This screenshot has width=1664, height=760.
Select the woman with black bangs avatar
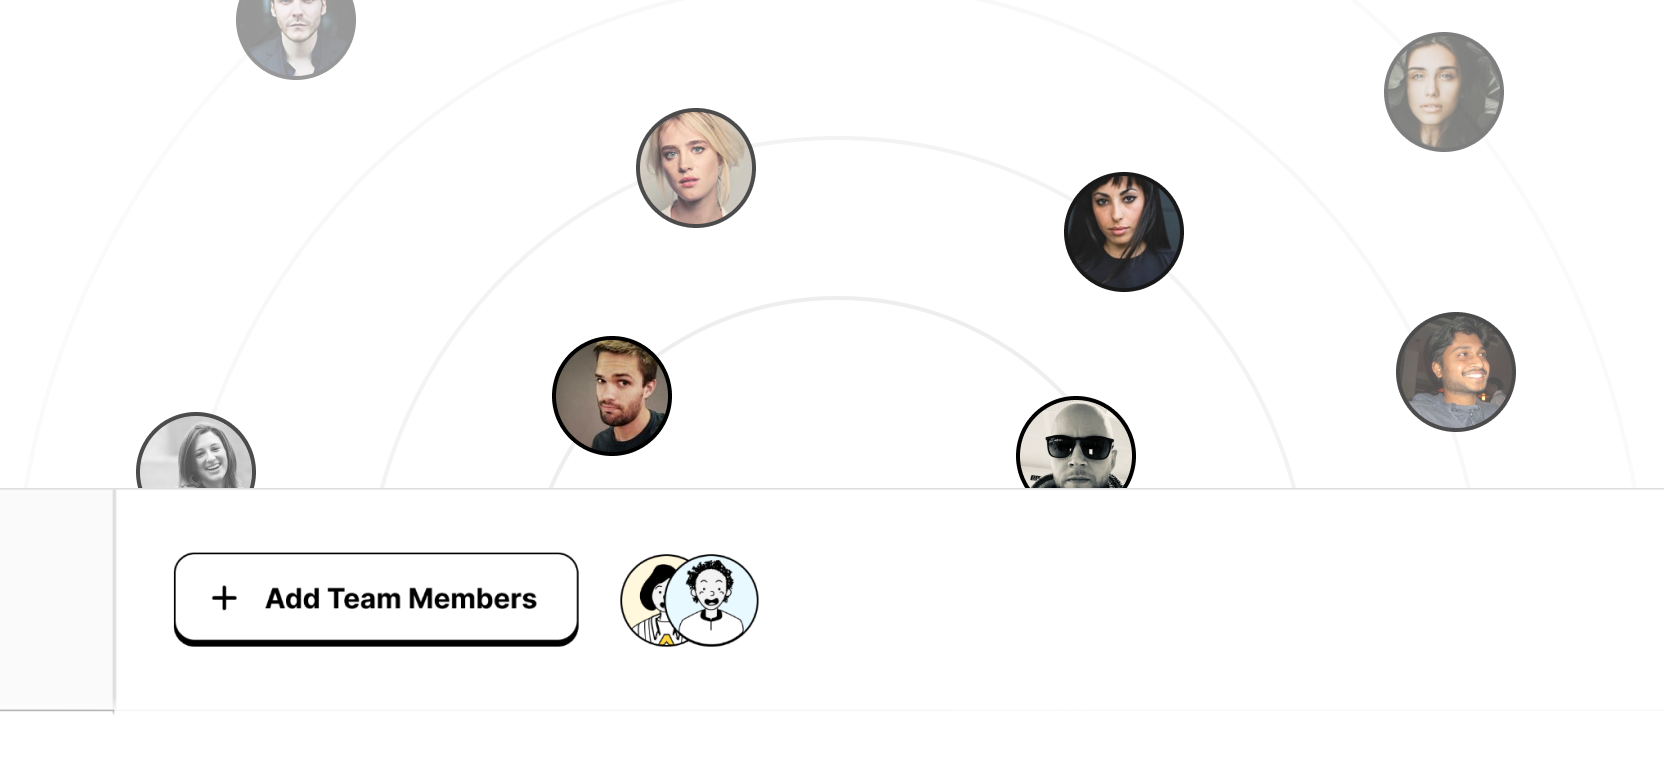coord(1124,232)
